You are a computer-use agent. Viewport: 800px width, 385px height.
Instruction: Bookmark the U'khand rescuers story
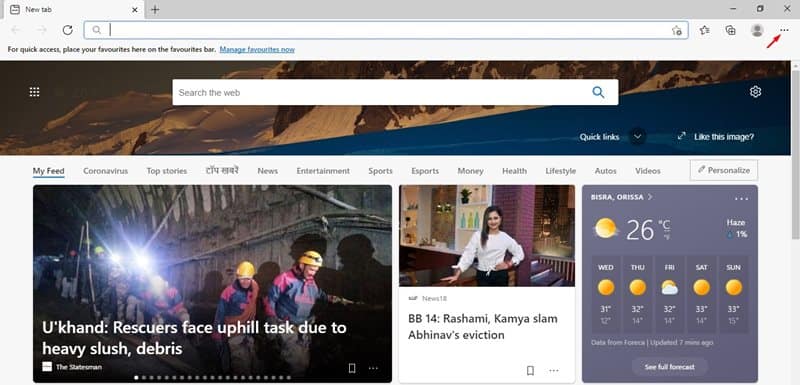[352, 368]
